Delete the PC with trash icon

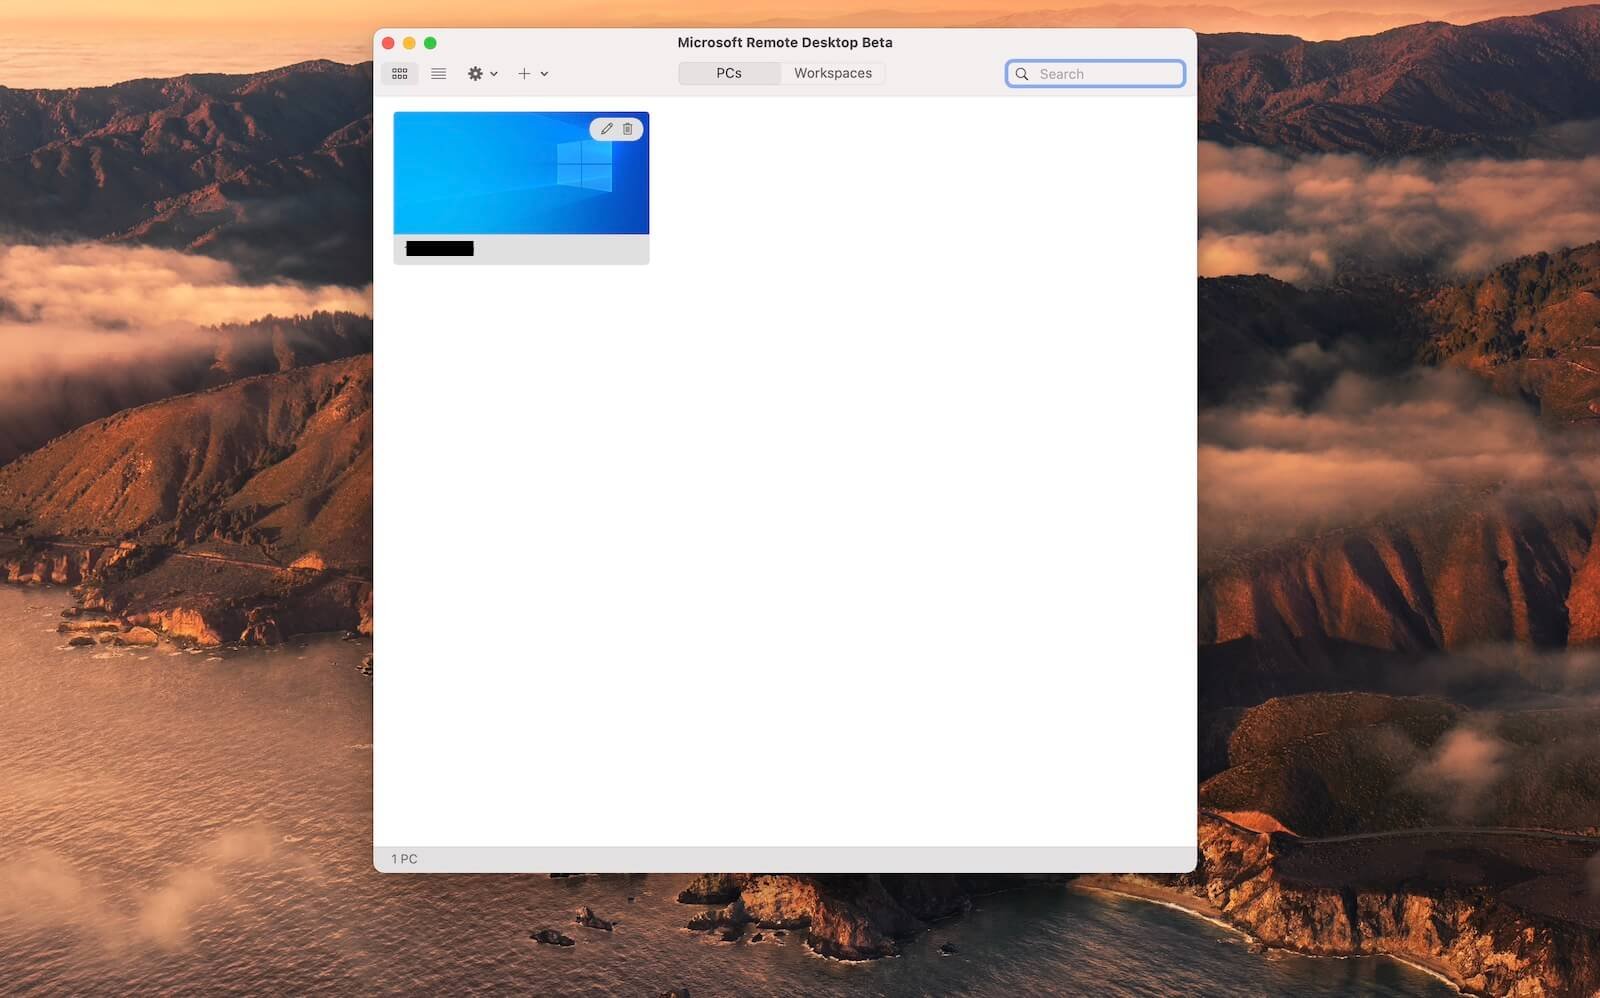click(628, 129)
